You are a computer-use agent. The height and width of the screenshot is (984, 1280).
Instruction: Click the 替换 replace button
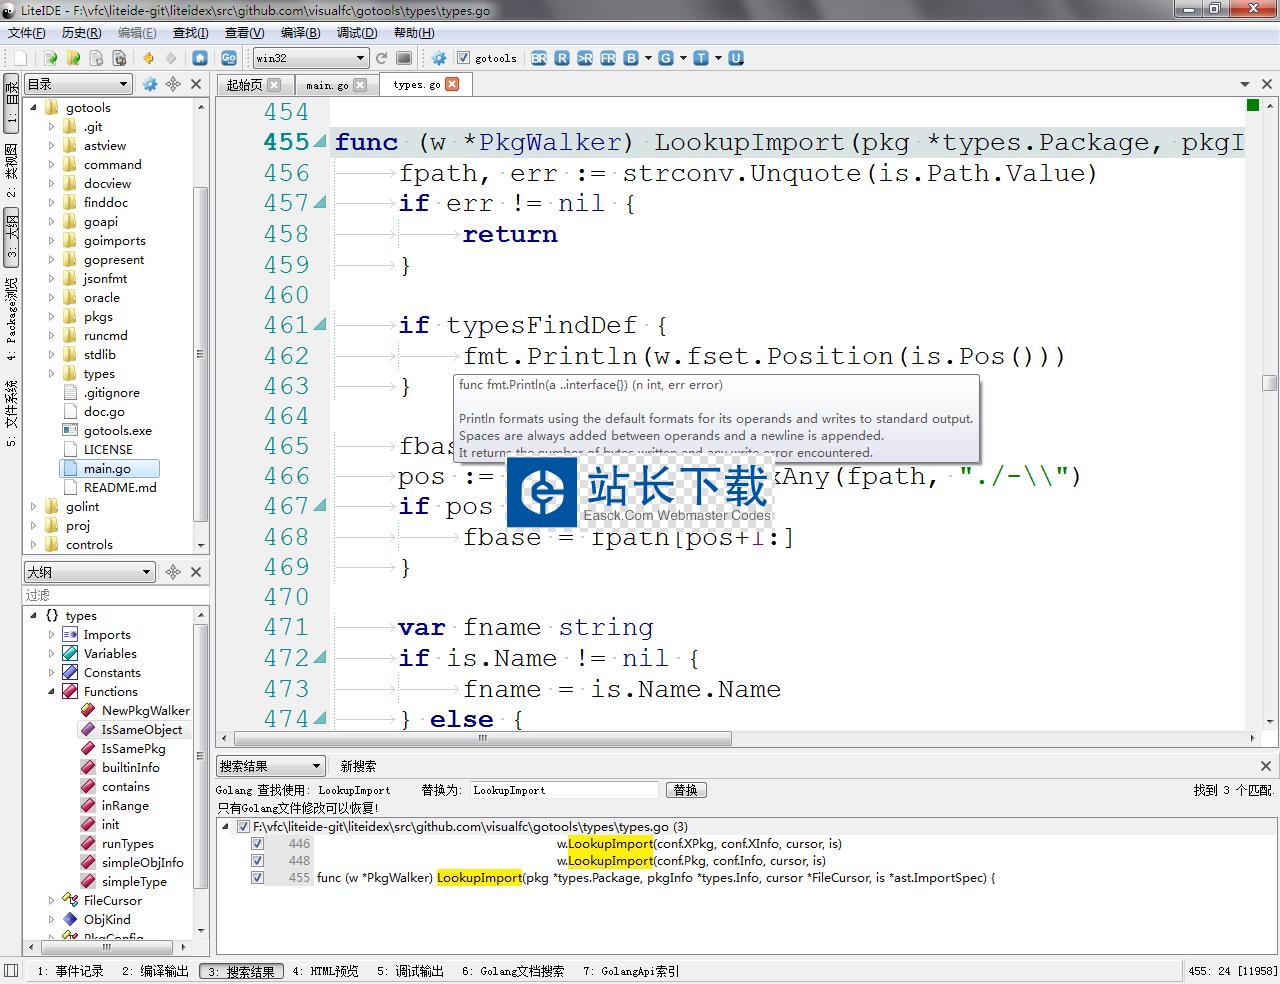[x=685, y=790]
